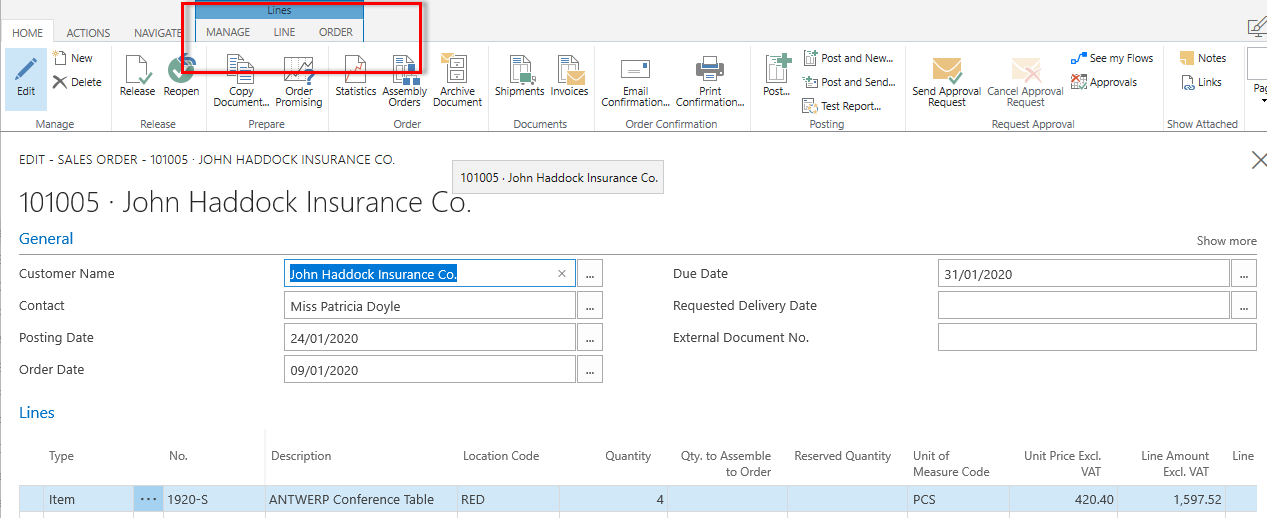
Task: Open Posting Date picker ellipsis button
Action: (590, 338)
